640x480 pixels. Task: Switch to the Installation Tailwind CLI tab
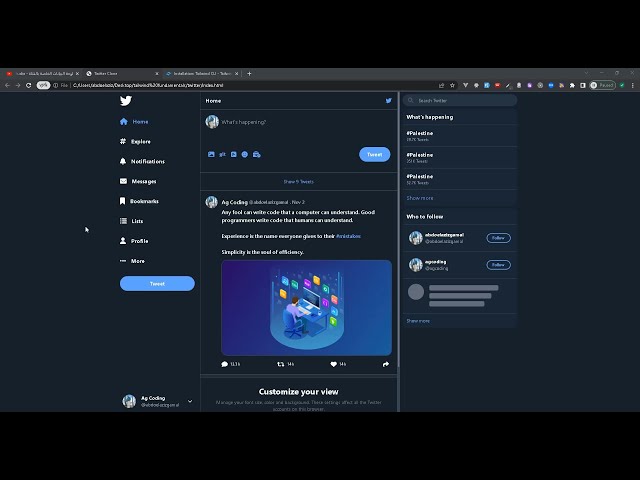pos(201,73)
